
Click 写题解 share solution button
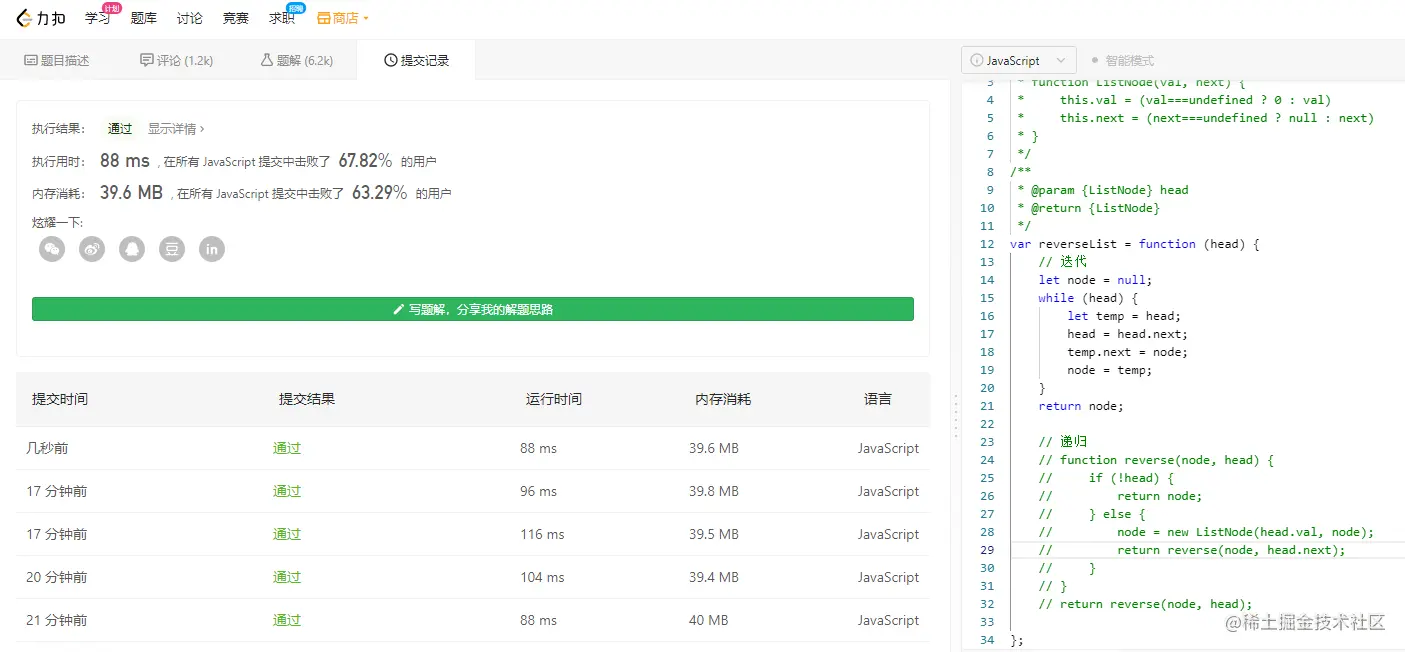[473, 309]
